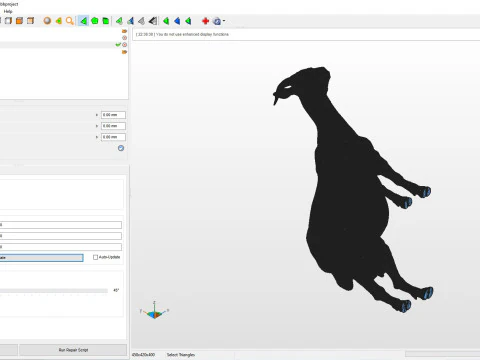Image resolution: width=480 pixels, height=360 pixels.
Task: Expand the arrow beside the bottom 0.00 mm field
Action: (97, 137)
